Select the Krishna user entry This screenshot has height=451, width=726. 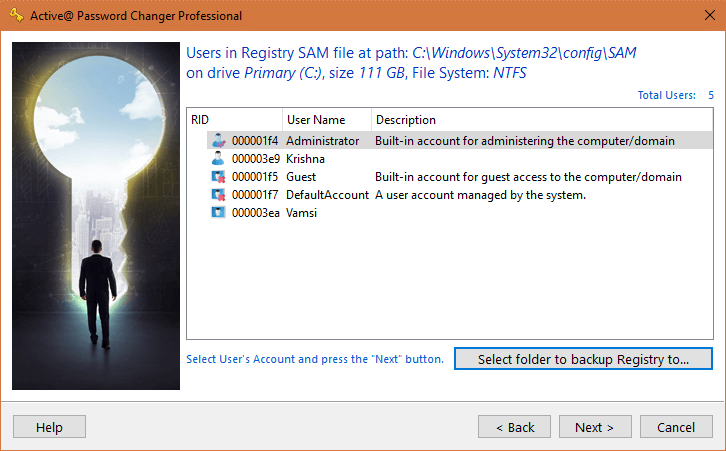point(305,159)
